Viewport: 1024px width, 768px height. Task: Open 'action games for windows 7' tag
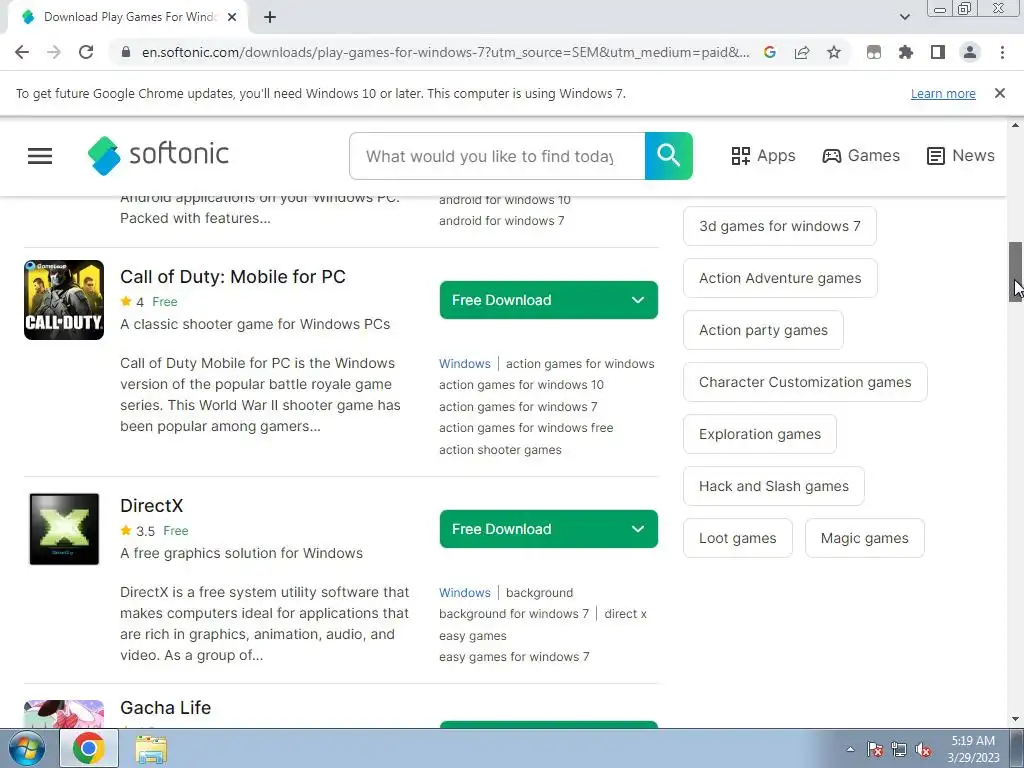tap(518, 406)
